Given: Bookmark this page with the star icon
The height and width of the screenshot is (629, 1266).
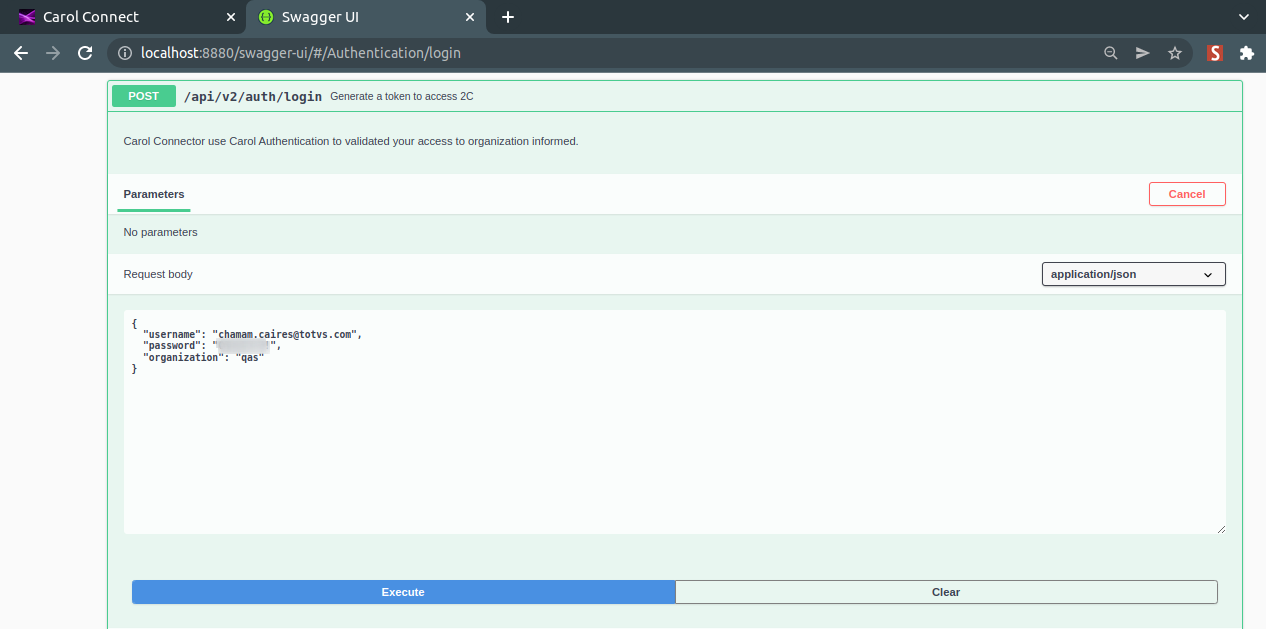Looking at the screenshot, I should tap(1175, 53).
